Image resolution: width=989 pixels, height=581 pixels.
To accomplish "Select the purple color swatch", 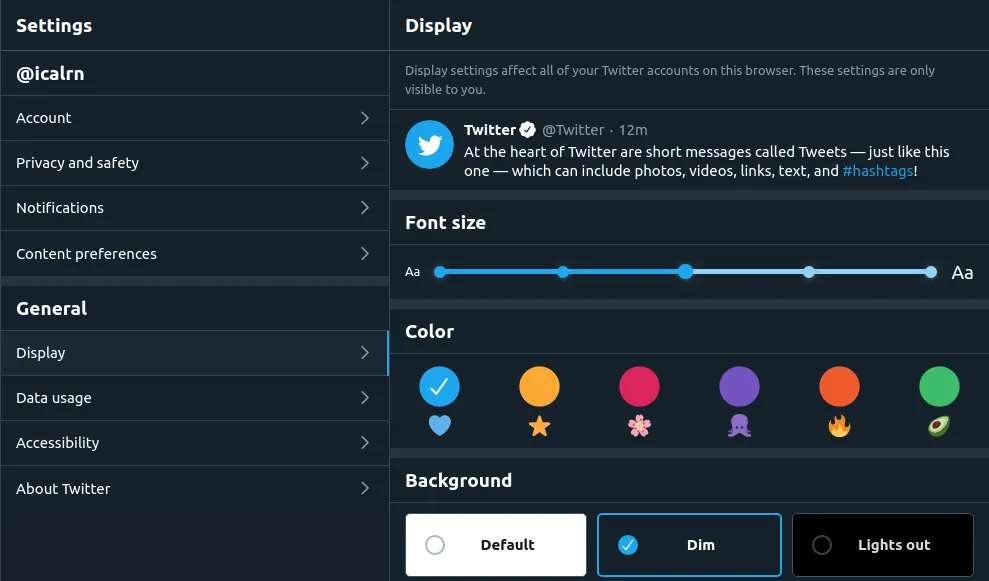I will click(739, 386).
